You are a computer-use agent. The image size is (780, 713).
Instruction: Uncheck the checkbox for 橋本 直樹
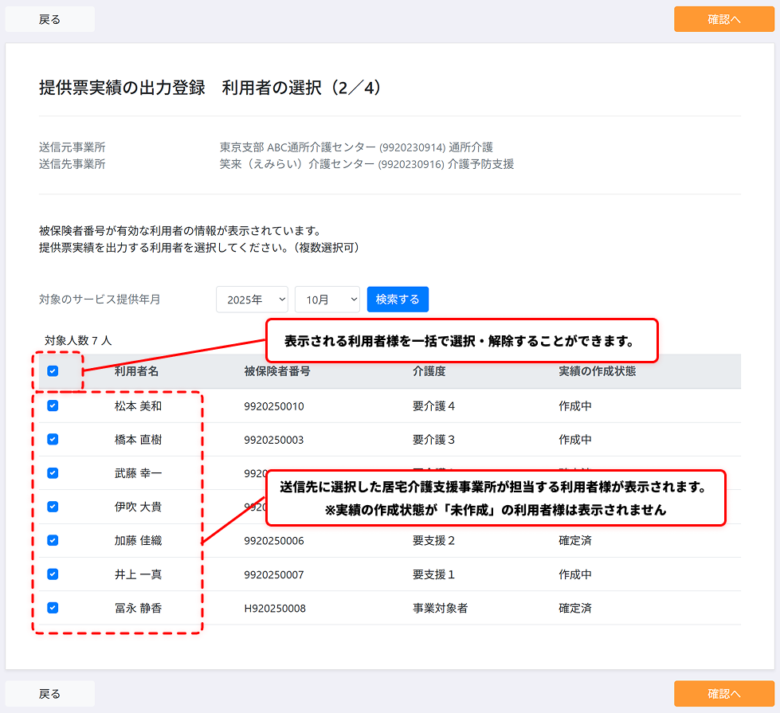pos(53,439)
